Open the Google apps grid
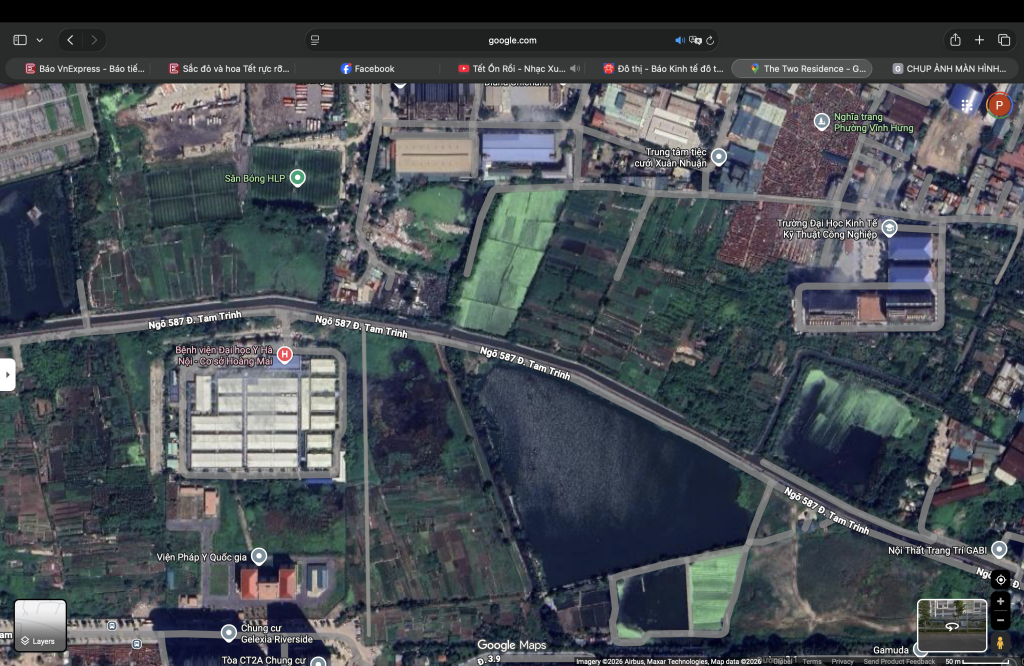The width and height of the screenshot is (1024, 666). coord(967,105)
